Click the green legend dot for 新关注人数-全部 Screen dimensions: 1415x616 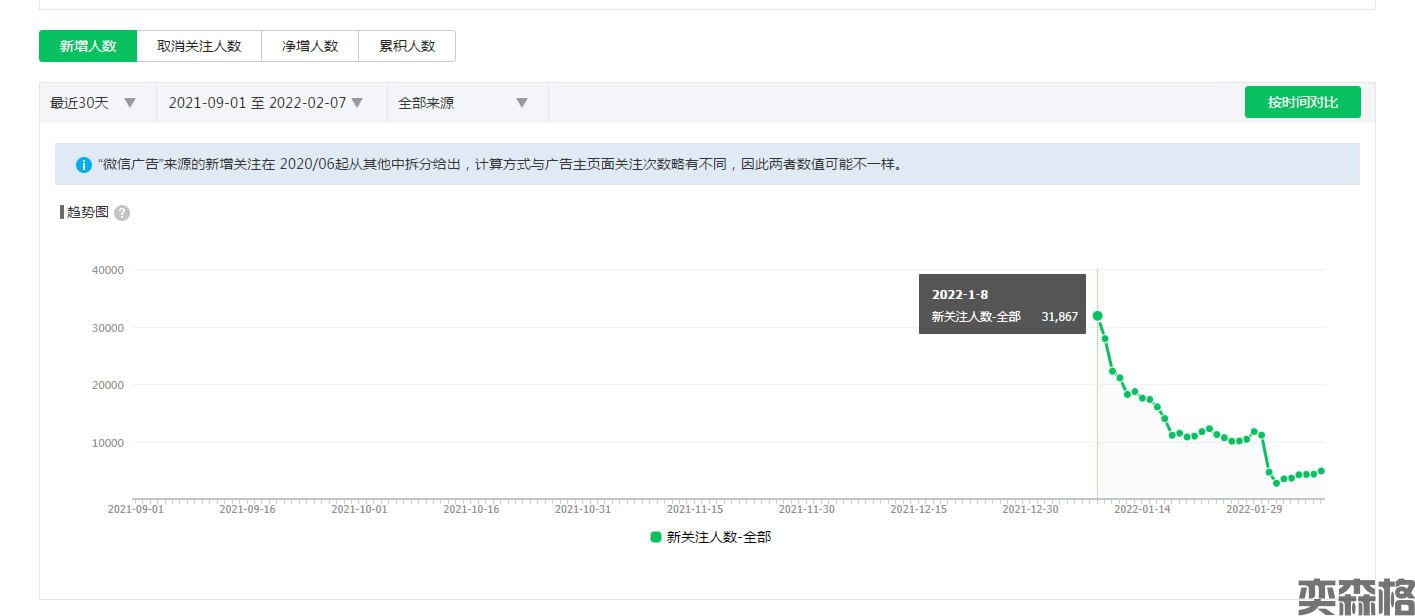point(656,537)
